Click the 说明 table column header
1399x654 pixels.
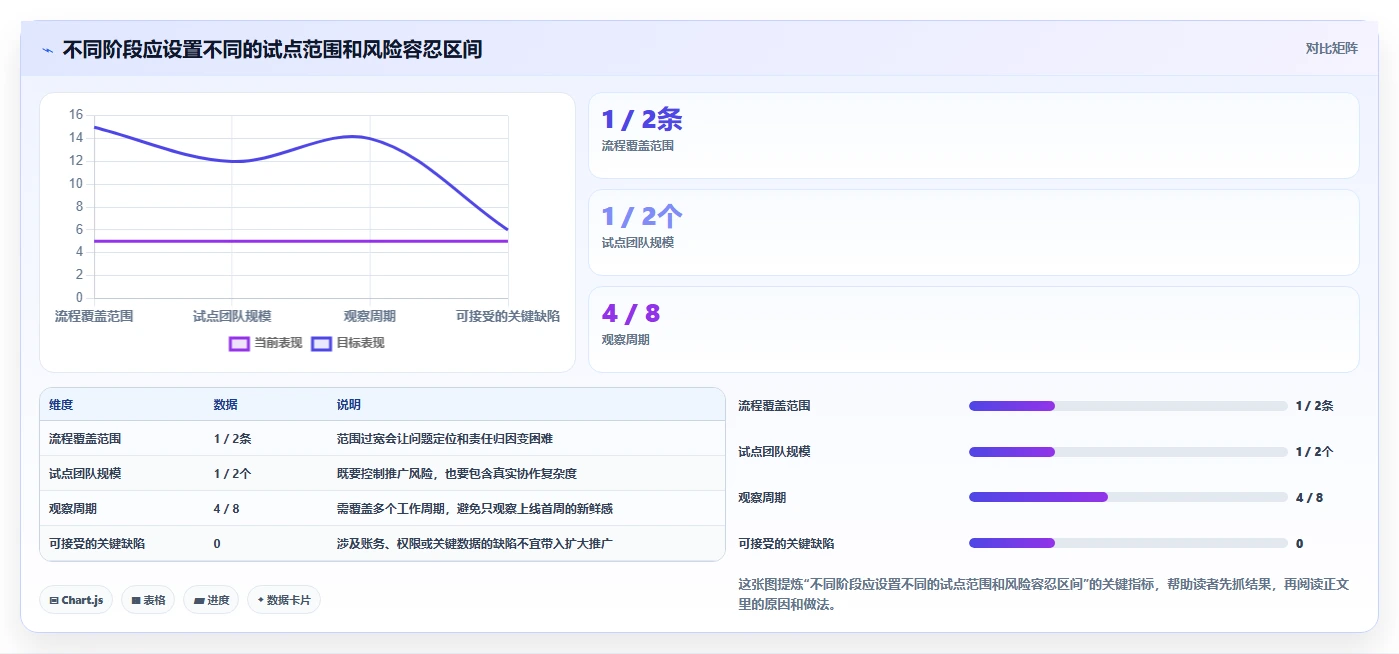click(x=348, y=405)
